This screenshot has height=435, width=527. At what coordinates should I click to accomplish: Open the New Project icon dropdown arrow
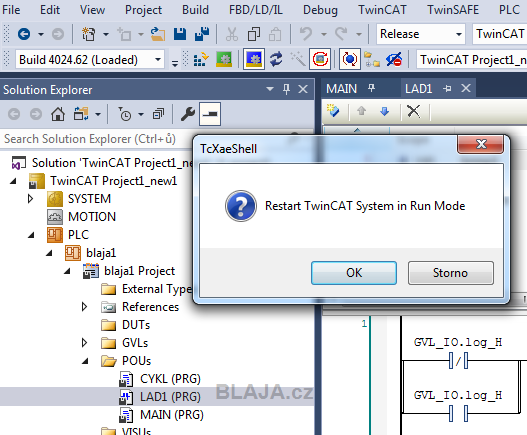106,34
